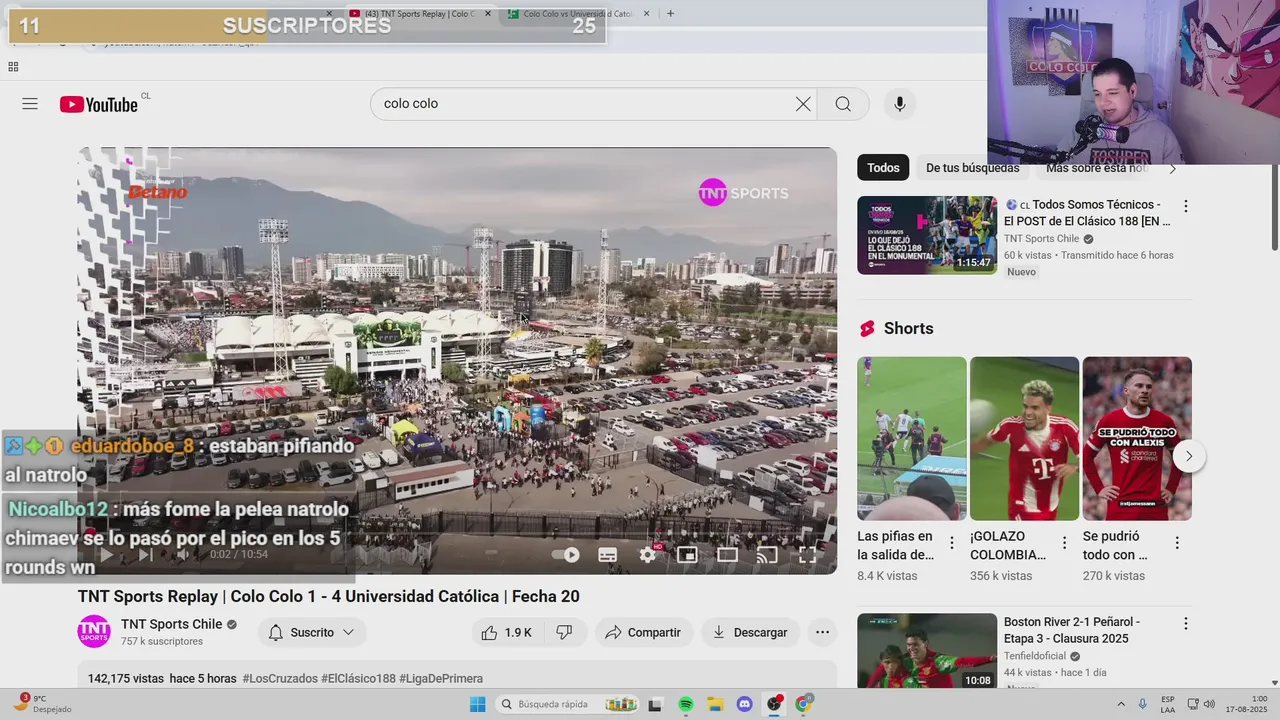This screenshot has width=1280, height=720.
Task: Open the #LosCruzados hashtag
Action: point(280,678)
